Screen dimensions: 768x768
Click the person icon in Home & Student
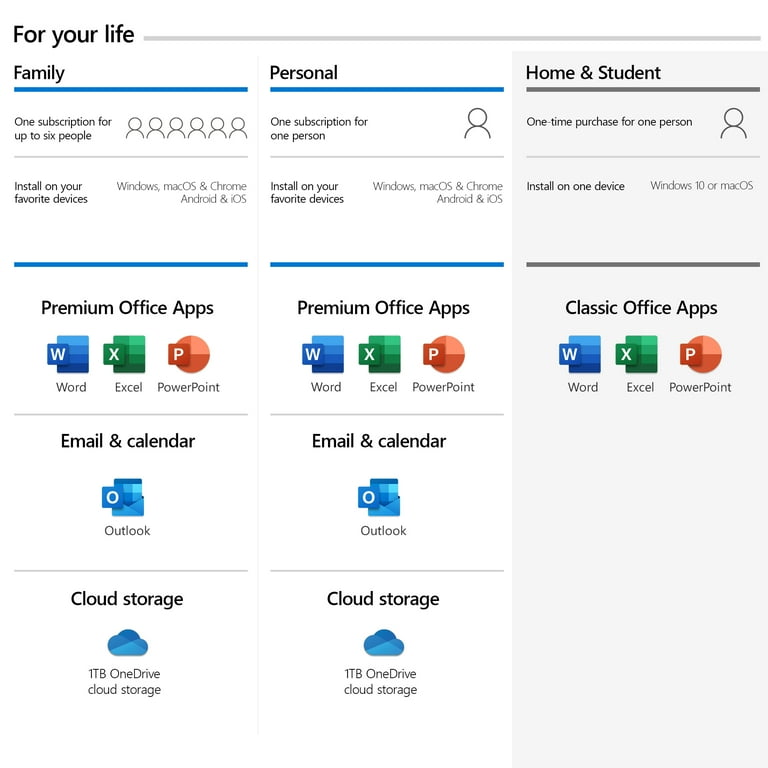coord(734,123)
